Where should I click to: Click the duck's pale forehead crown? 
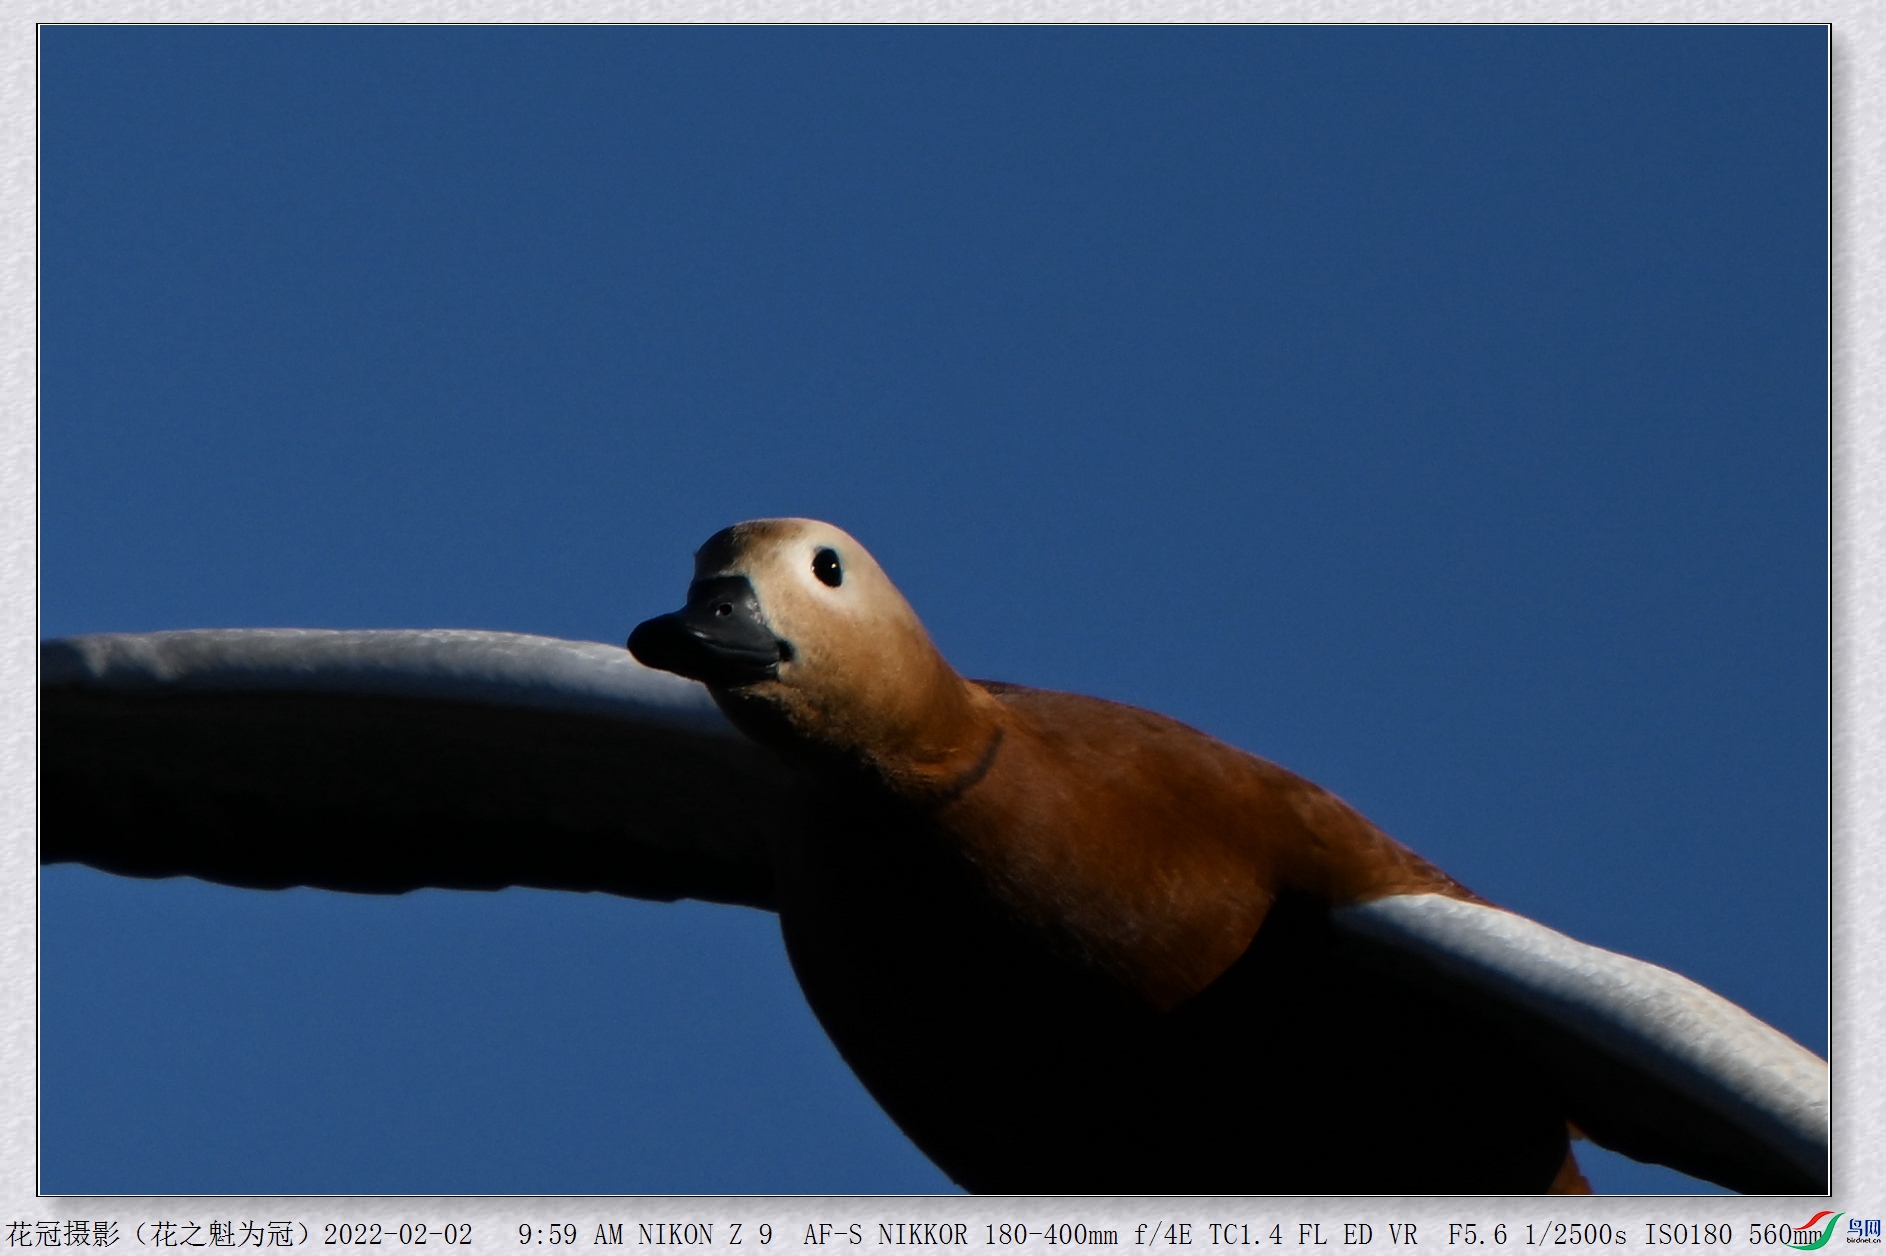(760, 538)
